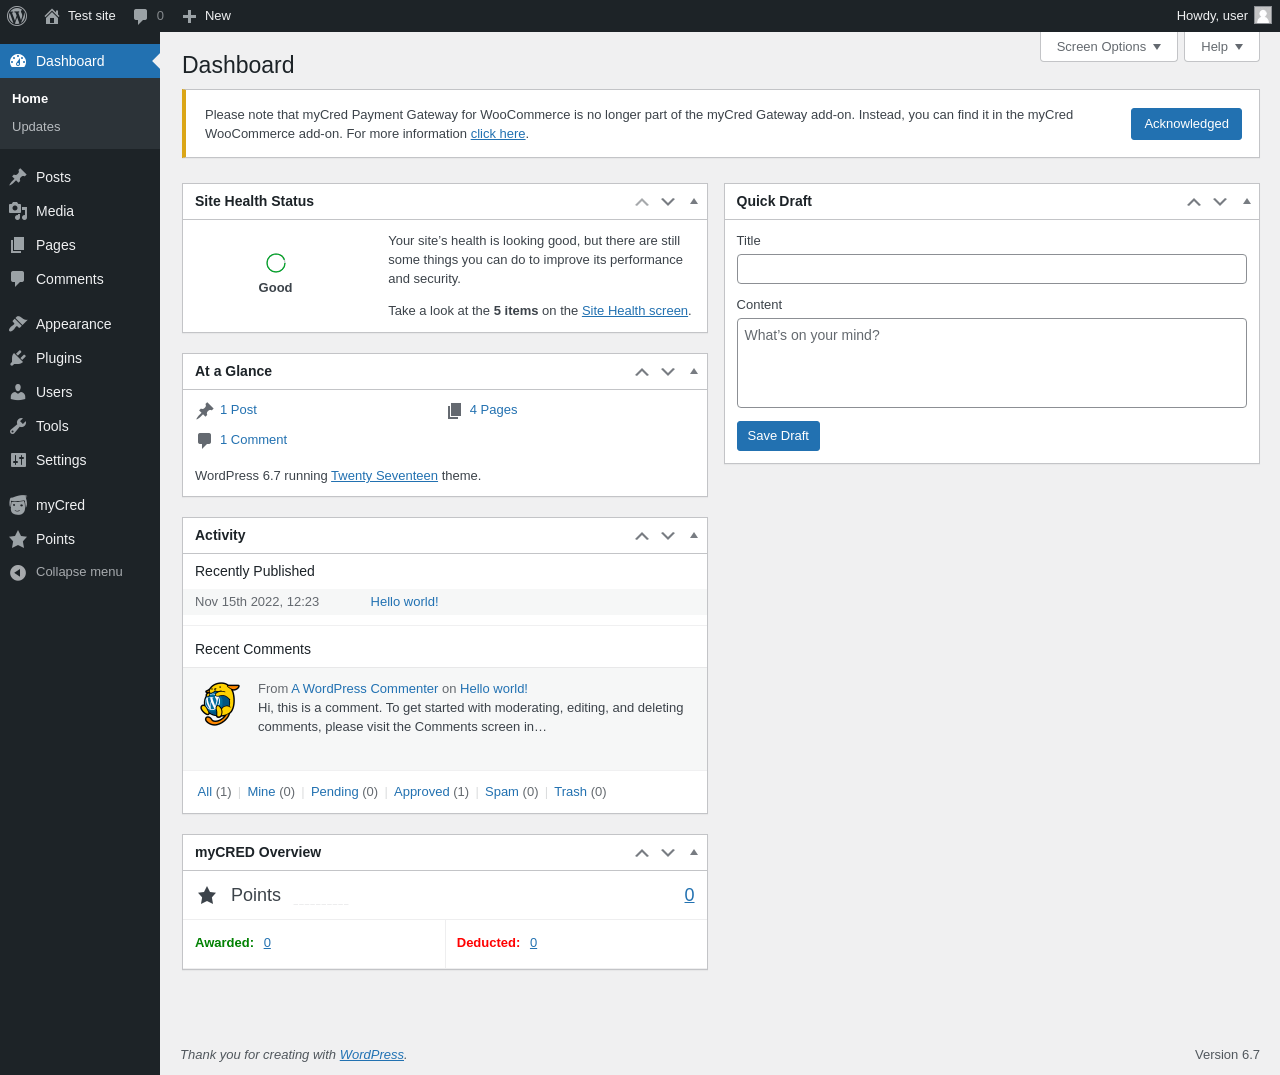The image size is (1280, 1075).
Task: Open comments bubble in admin bar
Action: coord(141,16)
